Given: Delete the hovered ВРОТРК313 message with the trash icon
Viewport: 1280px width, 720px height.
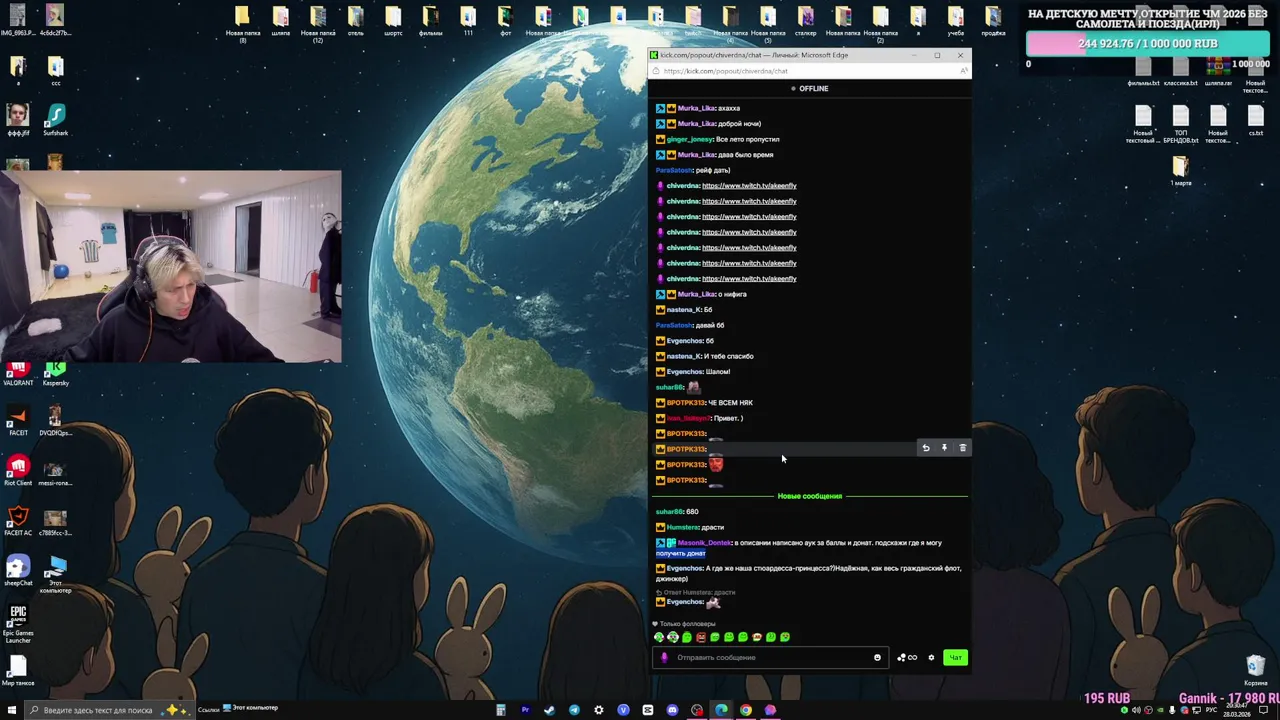Looking at the screenshot, I should [x=963, y=448].
